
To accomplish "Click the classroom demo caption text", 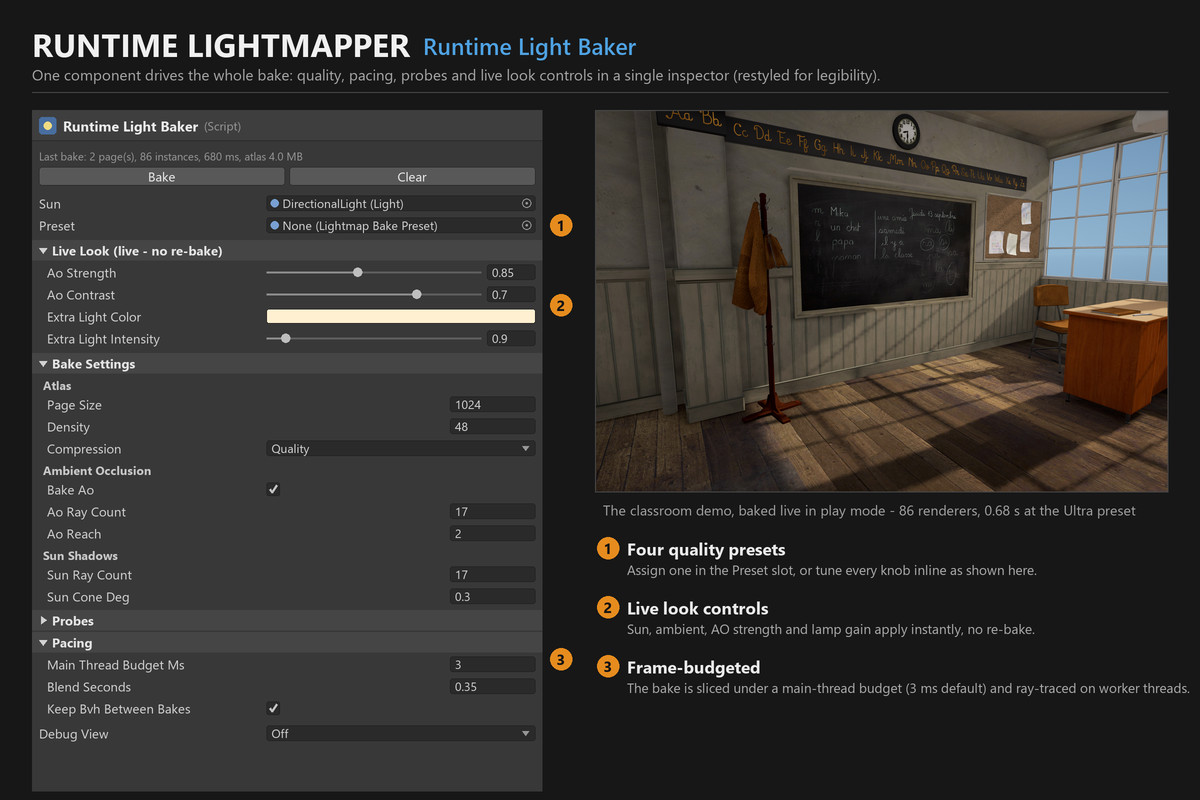I will (869, 510).
